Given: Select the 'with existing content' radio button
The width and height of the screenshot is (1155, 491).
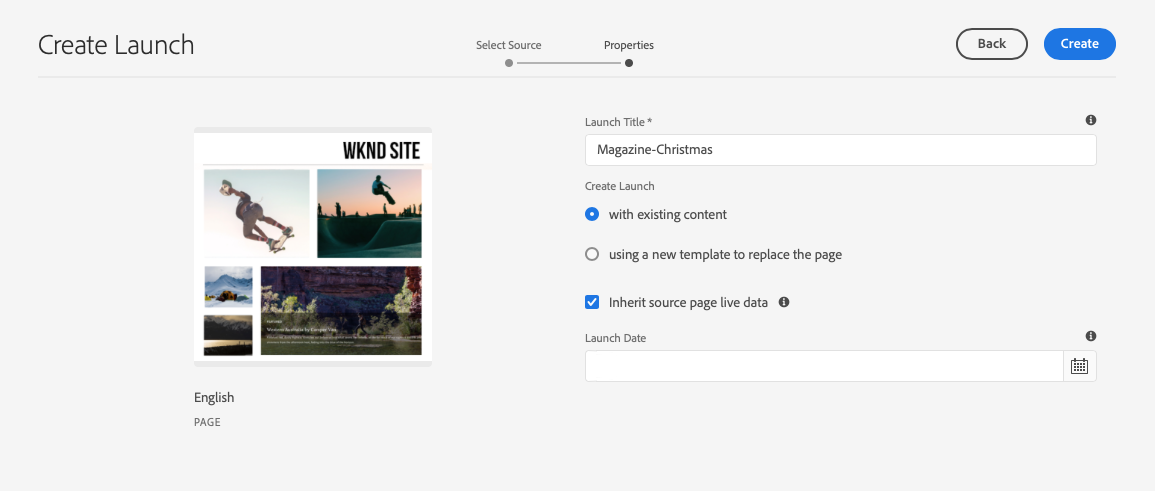Looking at the screenshot, I should [592, 214].
